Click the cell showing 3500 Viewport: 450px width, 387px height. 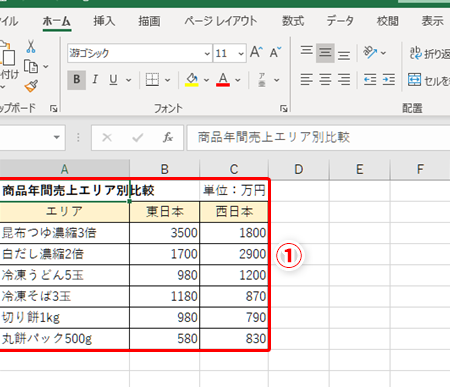(165, 233)
